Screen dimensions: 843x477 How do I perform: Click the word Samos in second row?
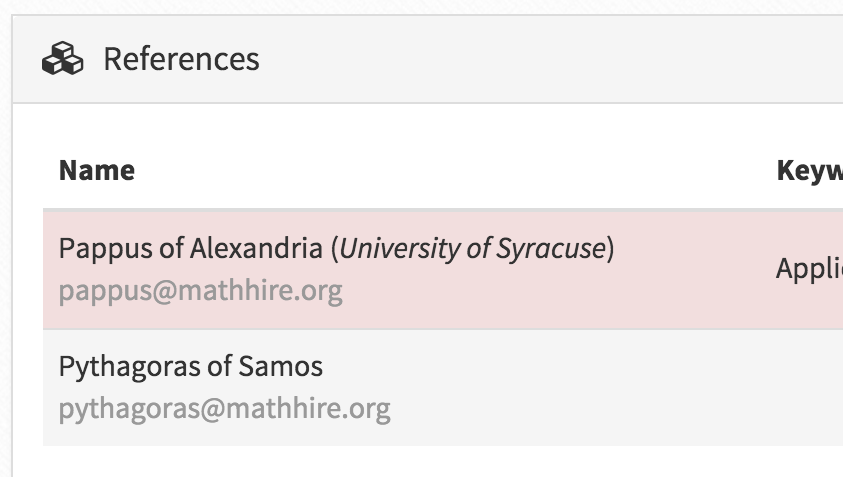click(x=281, y=367)
